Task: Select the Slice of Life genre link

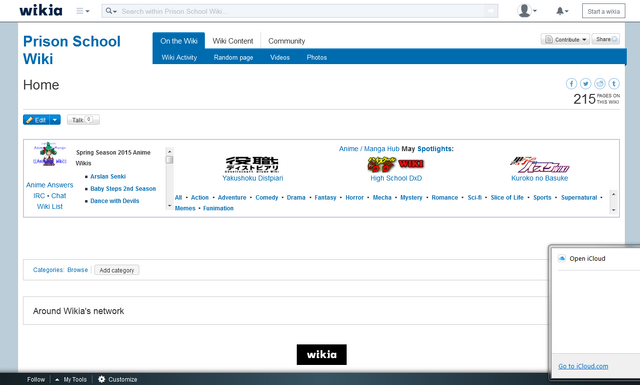Action: tap(507, 198)
